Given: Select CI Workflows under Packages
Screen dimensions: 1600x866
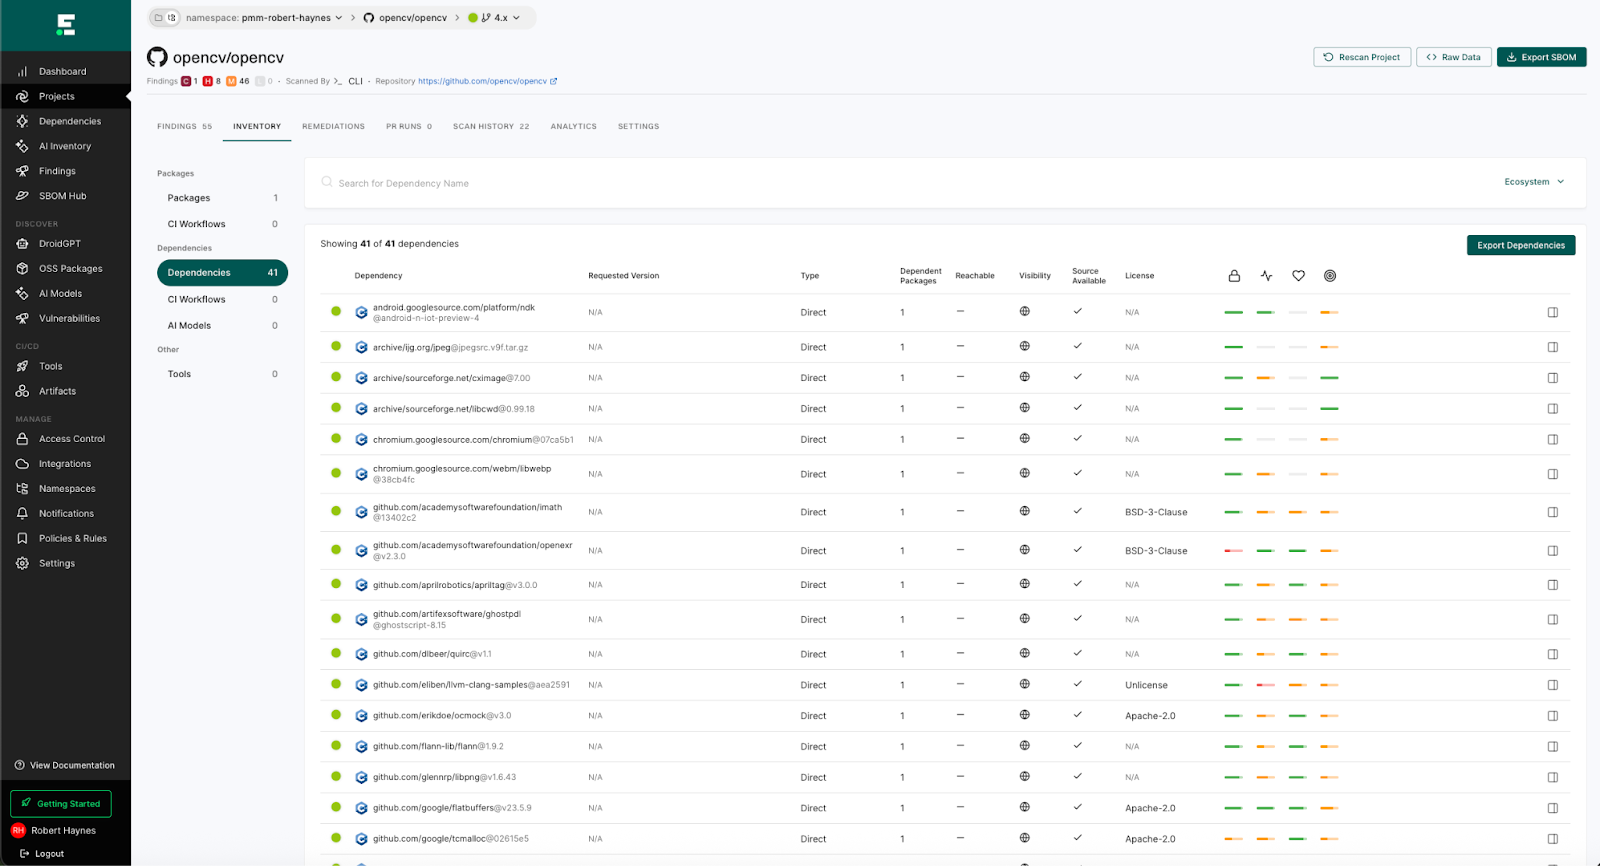Looking at the screenshot, I should (x=222, y=224).
